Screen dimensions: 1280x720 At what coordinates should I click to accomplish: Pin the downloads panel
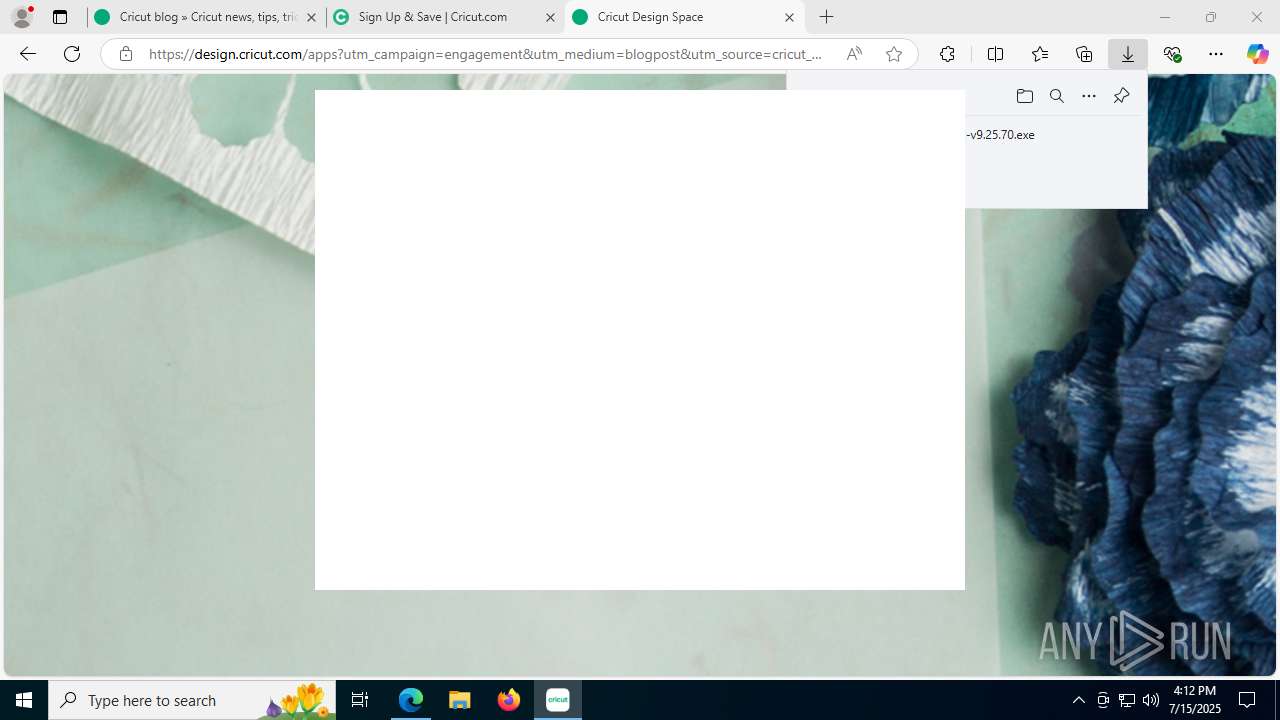(x=1121, y=96)
